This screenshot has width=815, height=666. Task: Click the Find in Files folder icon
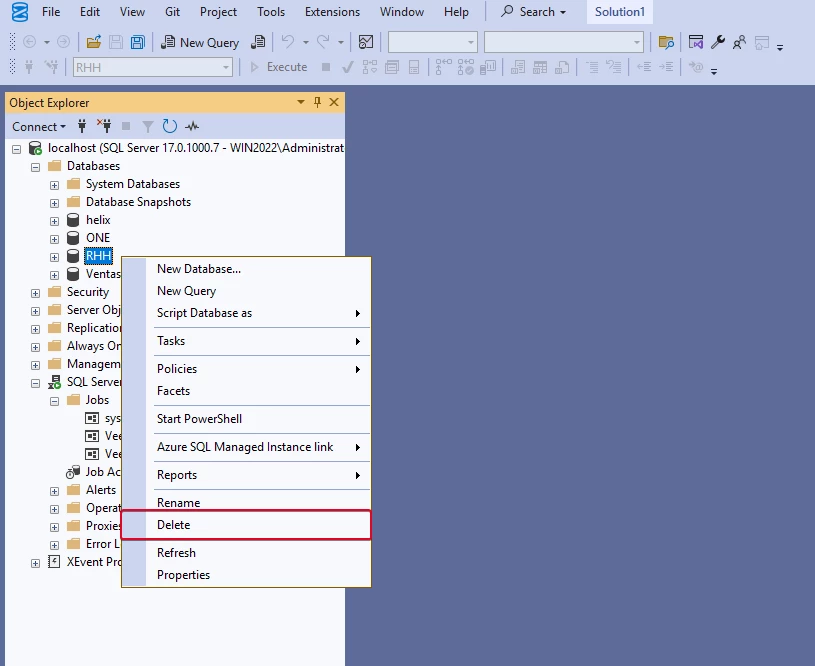666,42
